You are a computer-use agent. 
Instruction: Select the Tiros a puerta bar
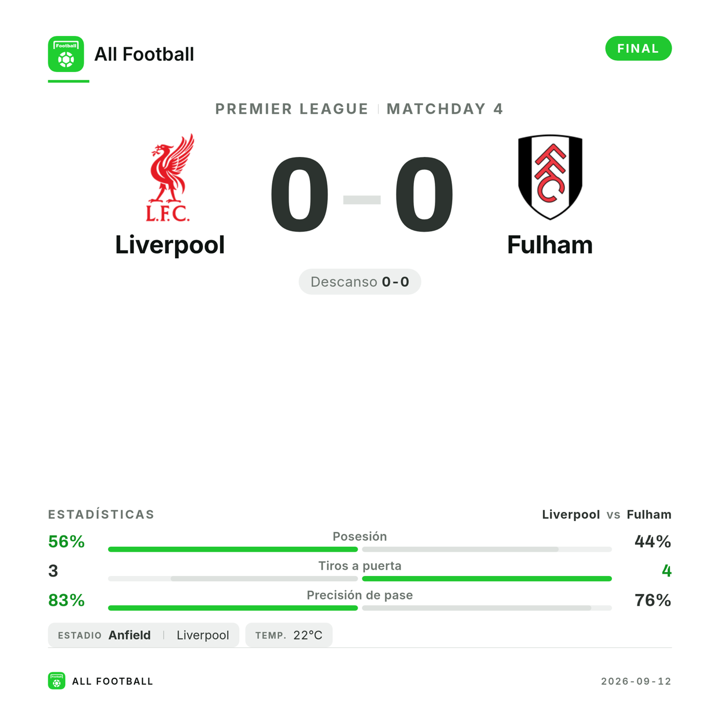tap(360, 579)
